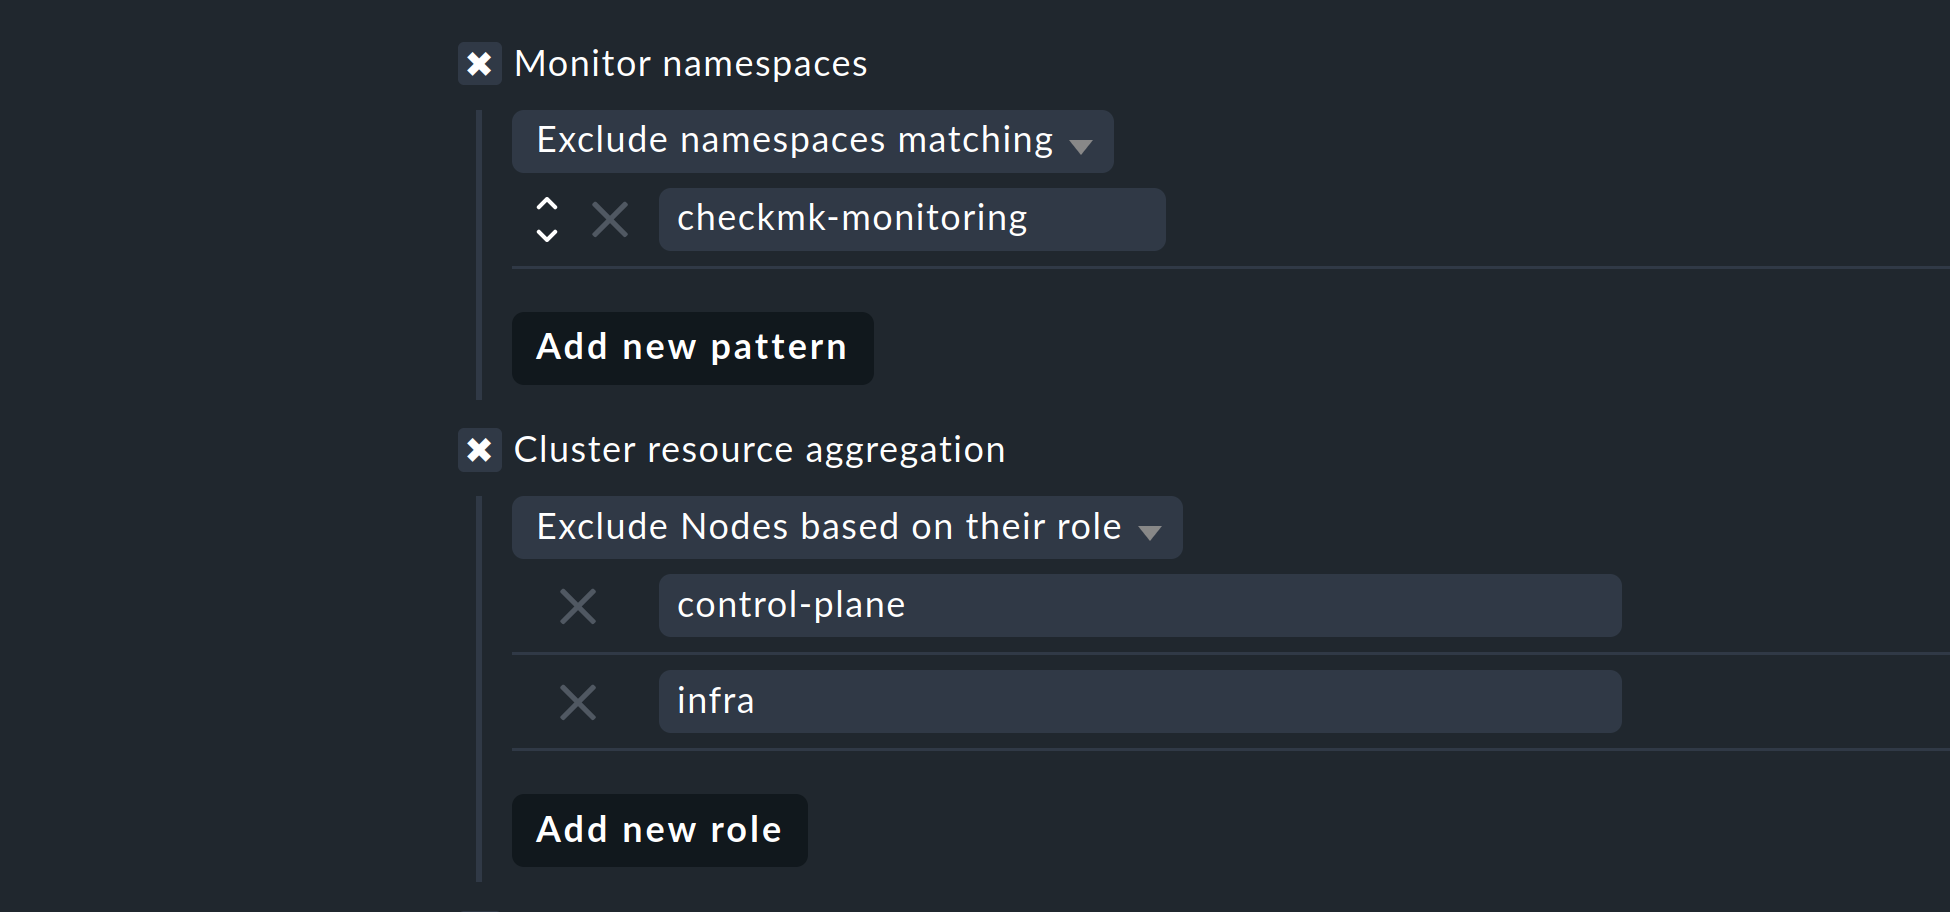Click the up arrow to reorder checkmk-monitoring pattern
1950x912 pixels.
click(547, 205)
